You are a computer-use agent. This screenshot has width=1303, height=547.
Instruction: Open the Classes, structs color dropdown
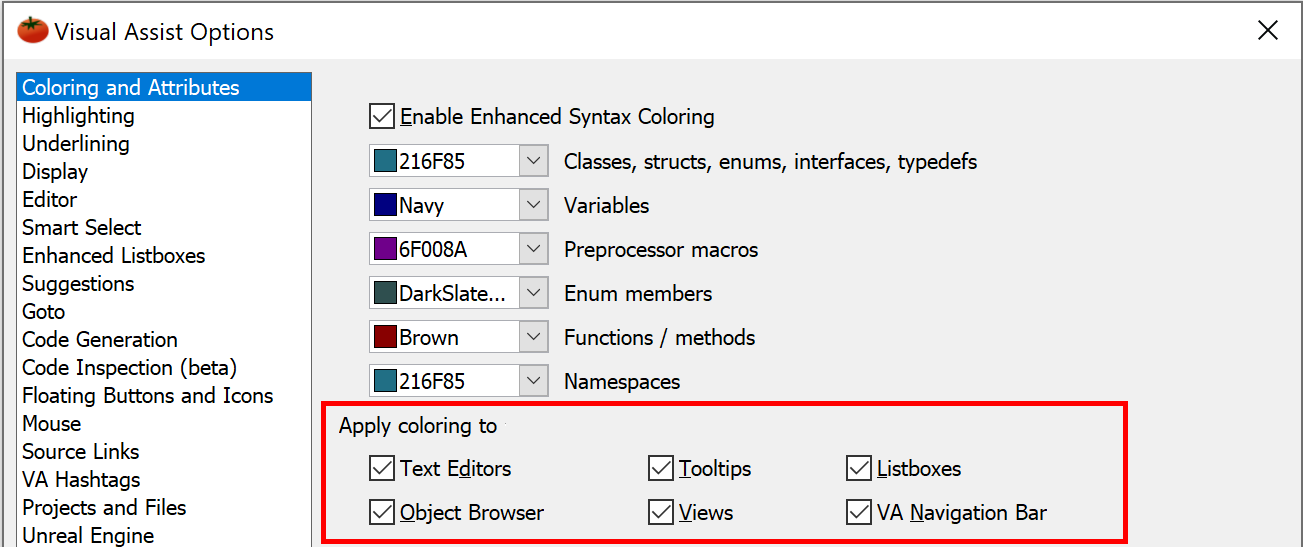click(x=534, y=161)
